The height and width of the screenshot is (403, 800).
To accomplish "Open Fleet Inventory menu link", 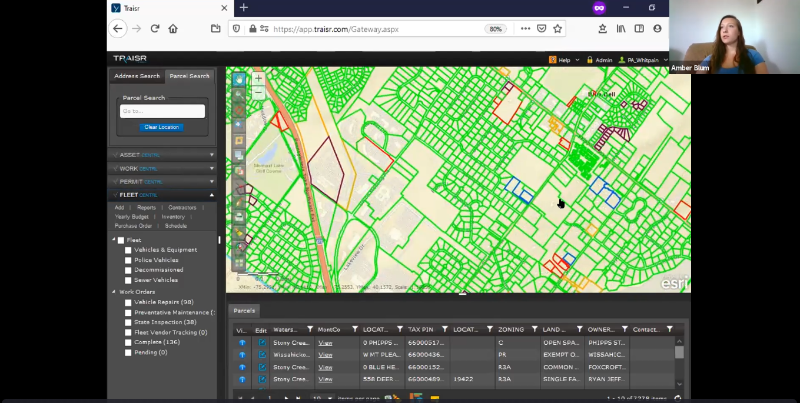I will tap(173, 217).
